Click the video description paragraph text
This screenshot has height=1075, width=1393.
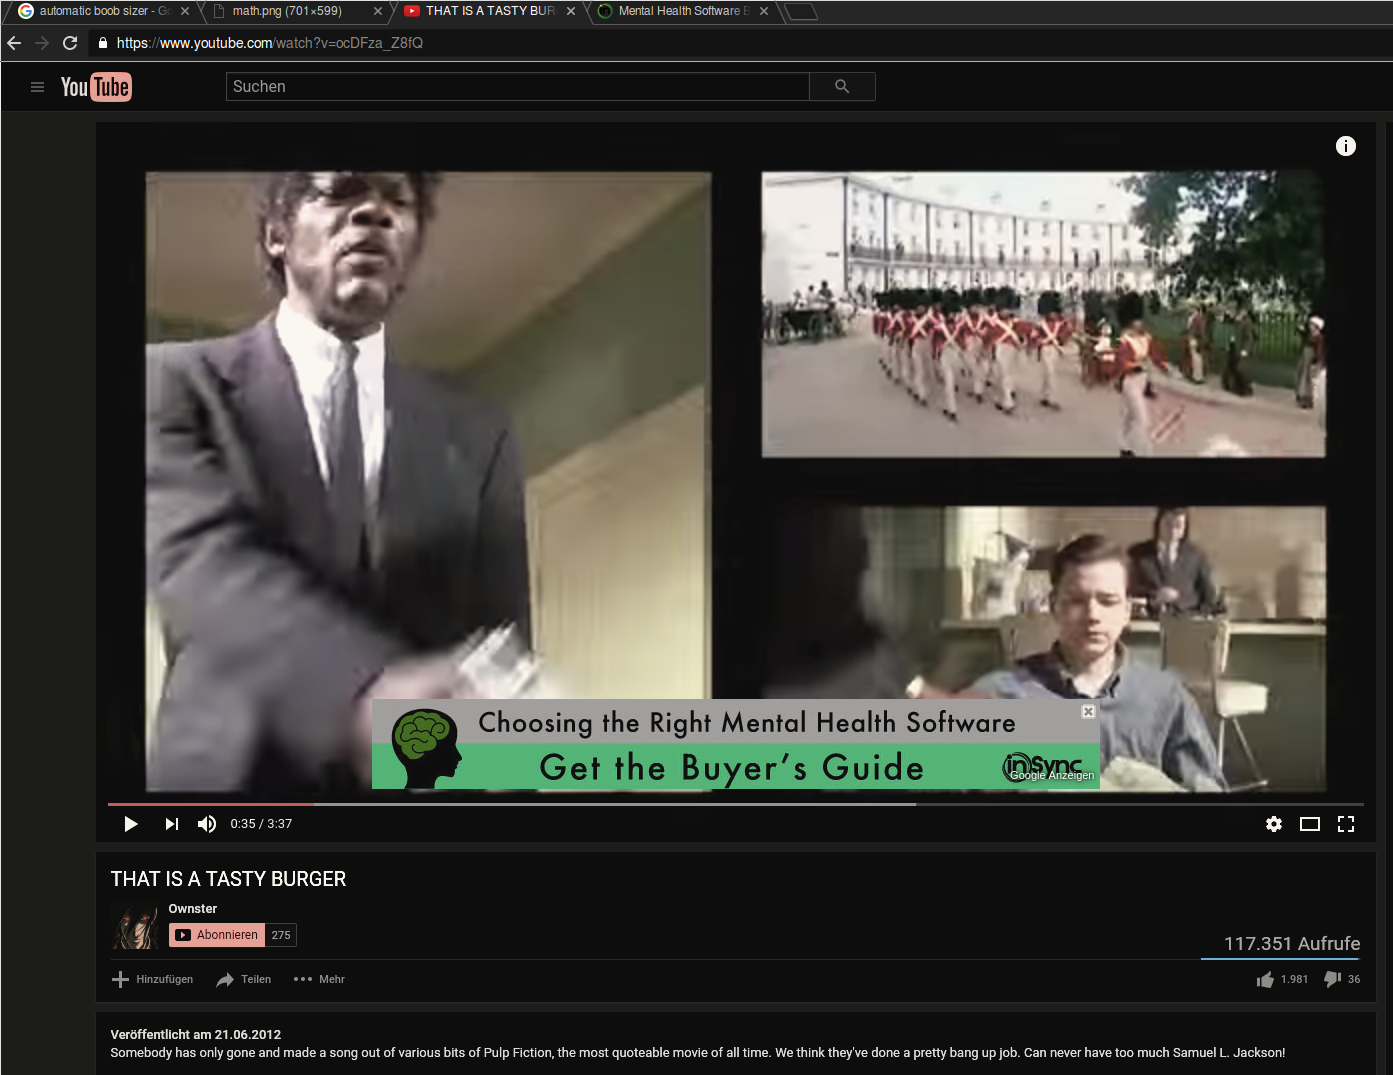tap(698, 1052)
